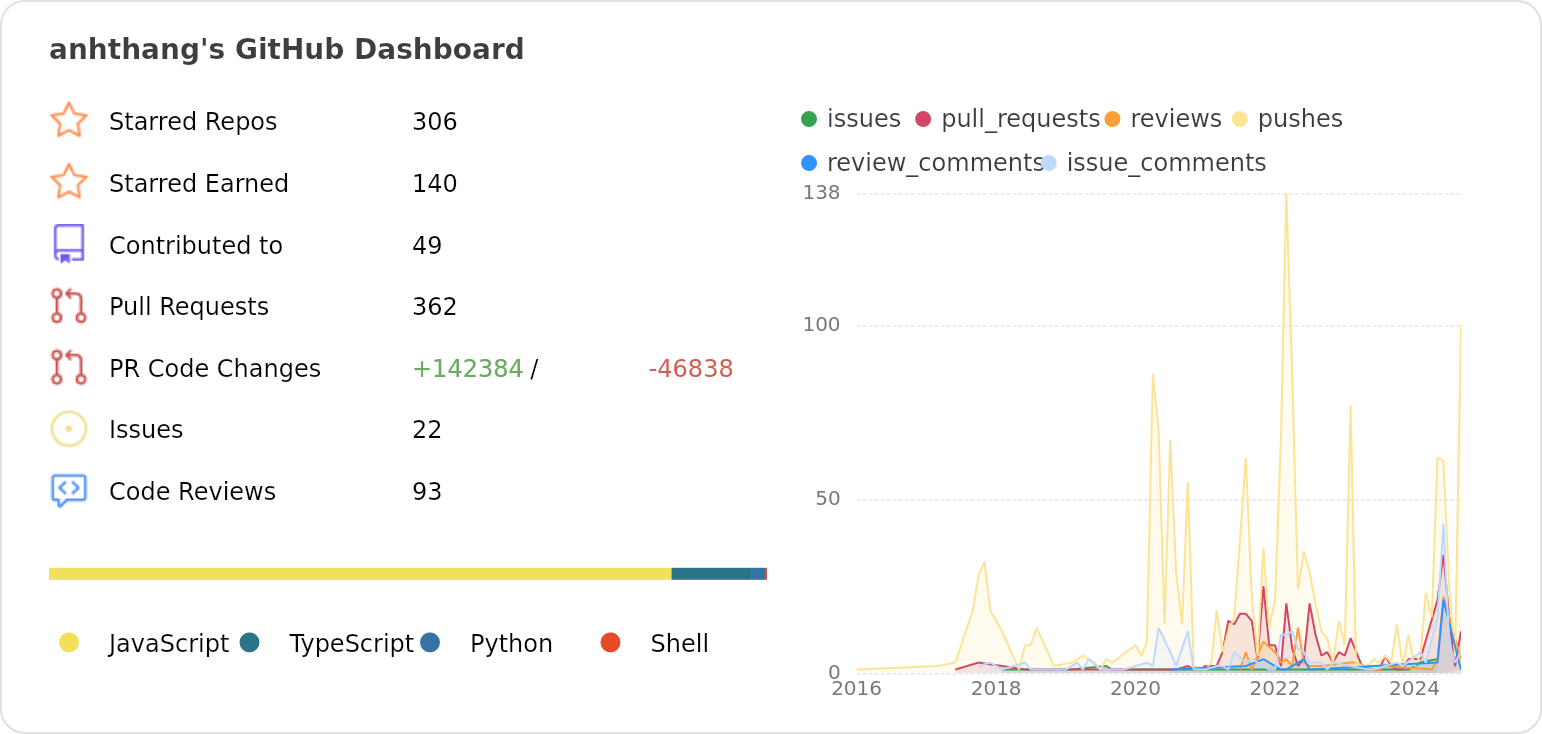
Task: Click the Python blue legend dot
Action: pyautogui.click(x=430, y=642)
